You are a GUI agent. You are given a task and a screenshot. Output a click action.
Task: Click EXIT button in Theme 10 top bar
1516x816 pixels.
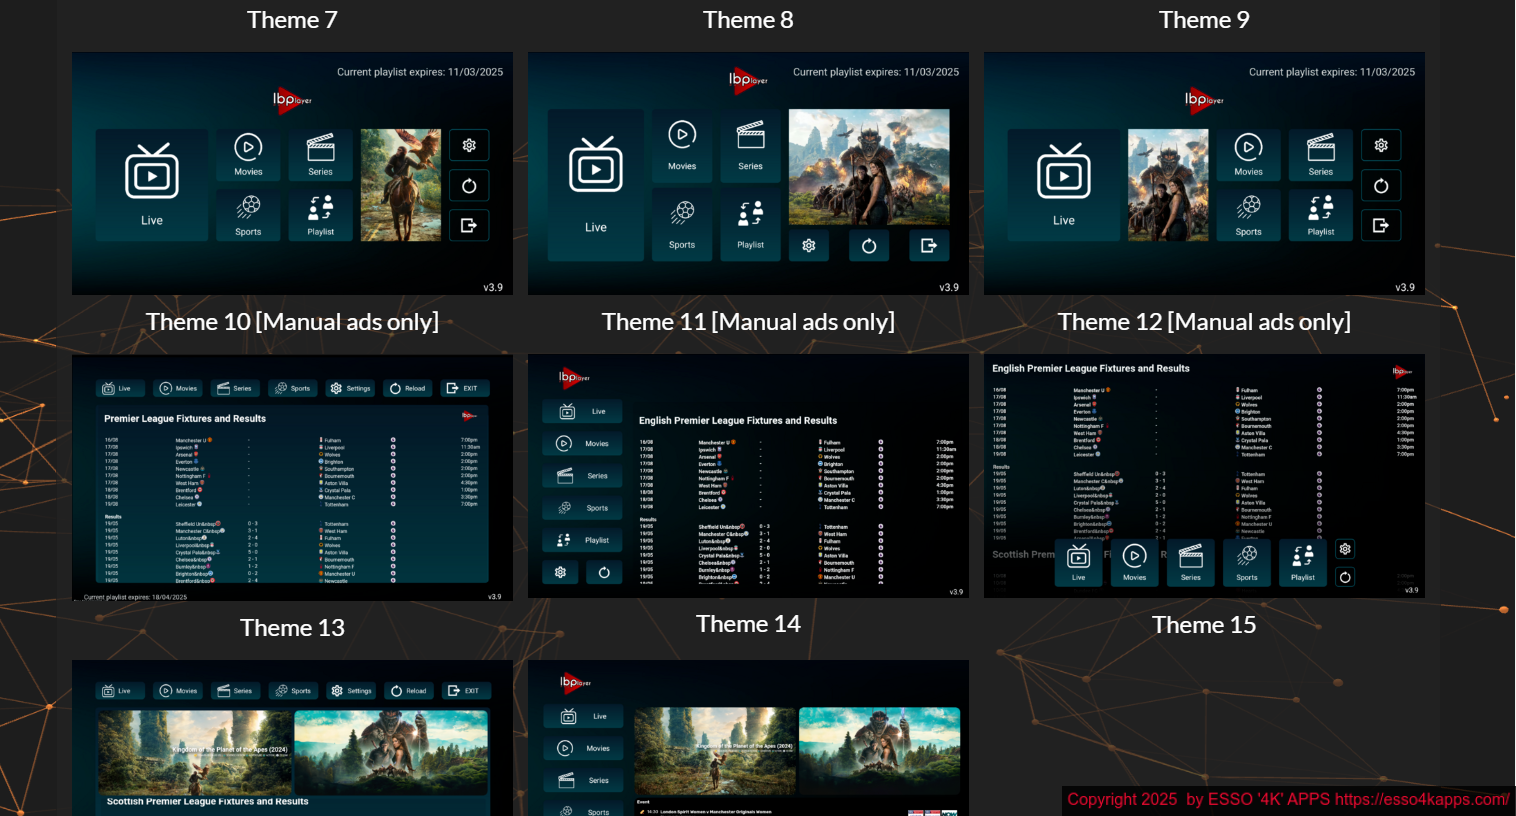pos(464,388)
